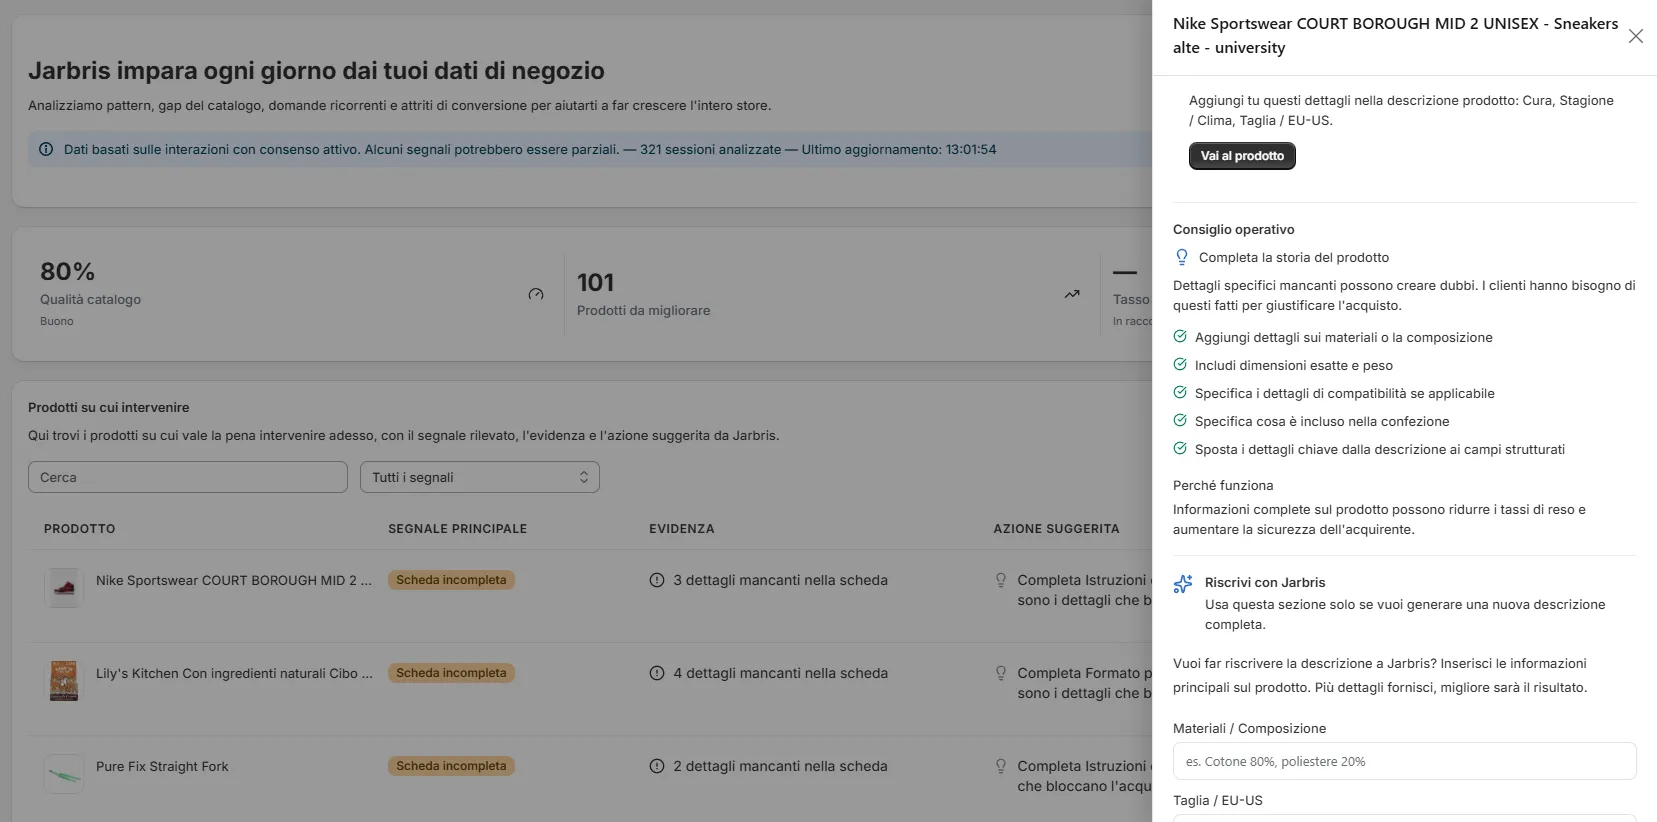
Task: Click '3 dettagli mancanti nella scheda' text
Action: (780, 580)
